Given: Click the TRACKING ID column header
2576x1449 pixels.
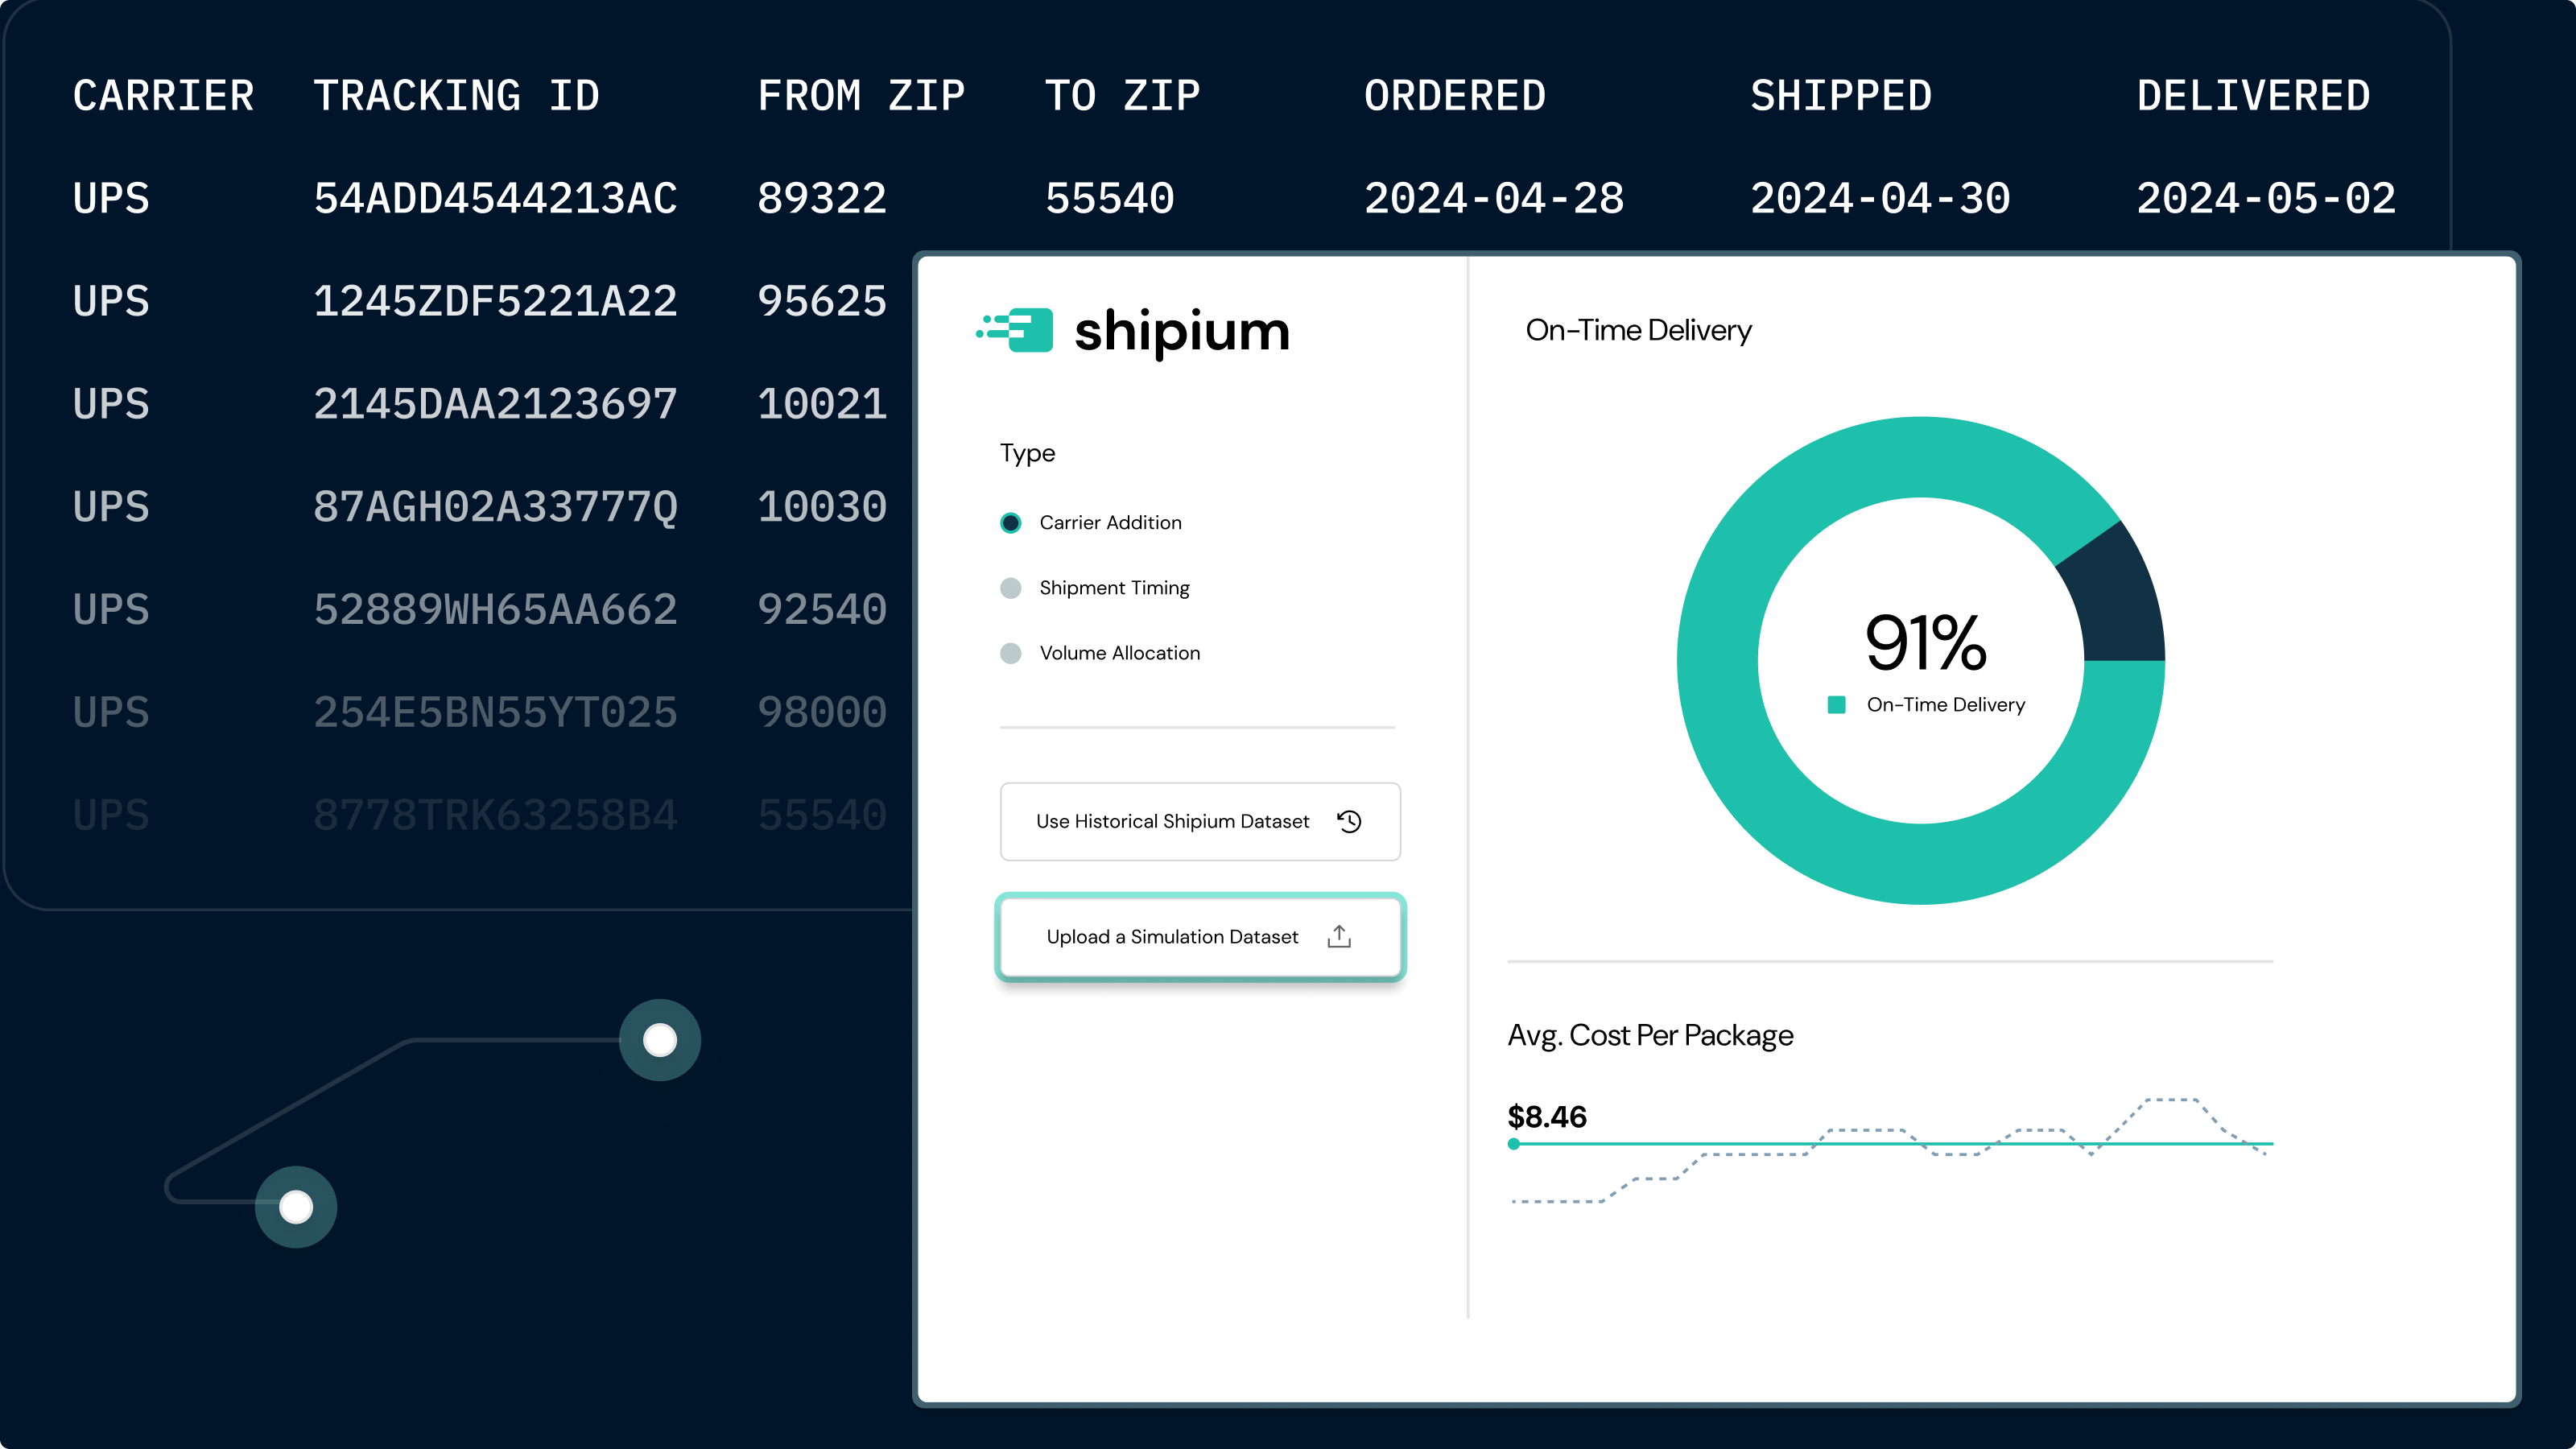Looking at the screenshot, I should click(x=456, y=96).
